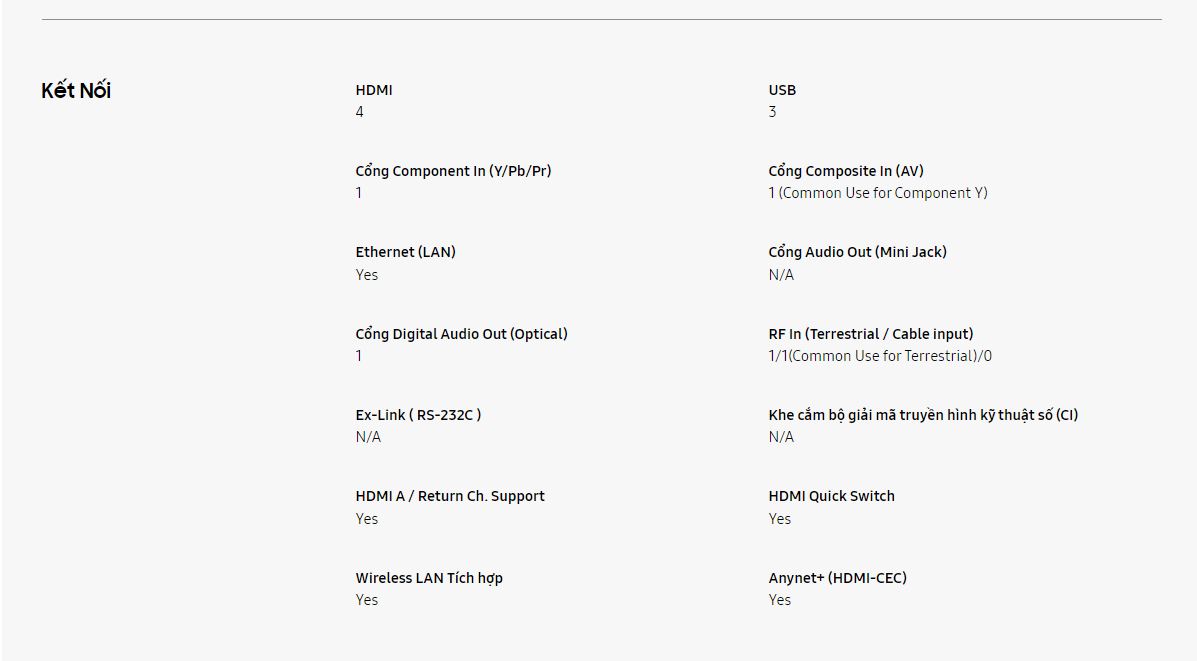Click the HDMI Quick Switch label
1197x661 pixels.
pos(831,496)
